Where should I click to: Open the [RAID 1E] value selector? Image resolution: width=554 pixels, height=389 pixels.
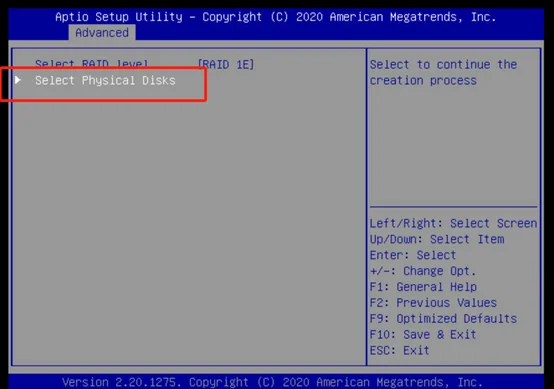[x=226, y=65]
